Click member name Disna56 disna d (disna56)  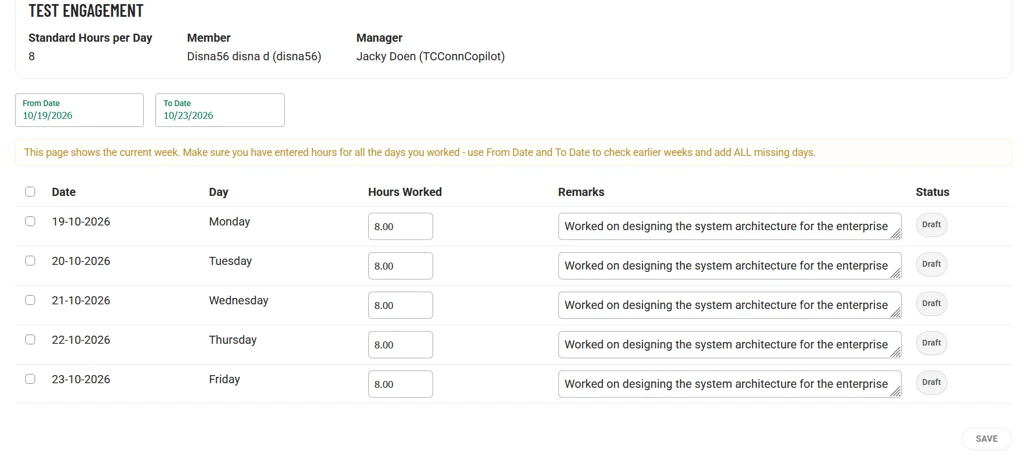254,56
